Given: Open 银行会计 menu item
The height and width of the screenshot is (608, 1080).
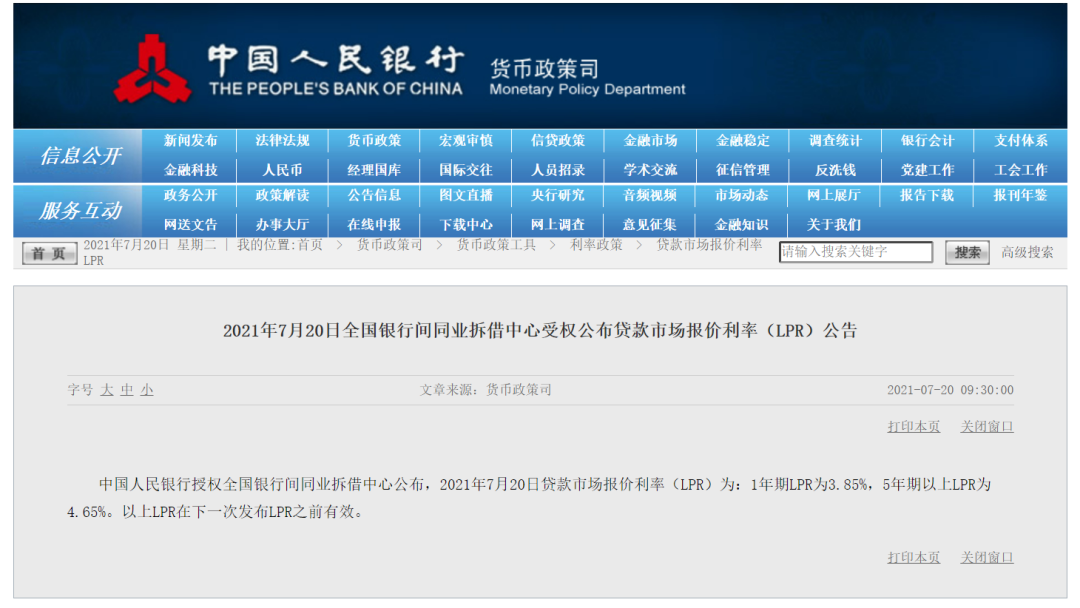Looking at the screenshot, I should pos(927,140).
